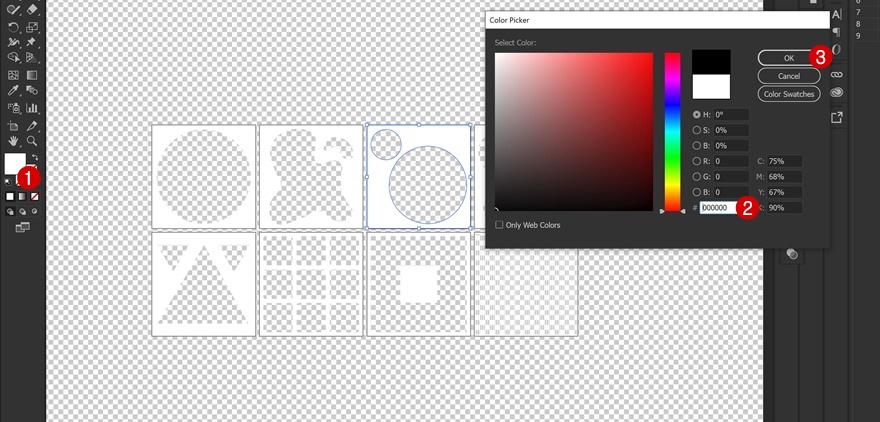The height and width of the screenshot is (422, 880).
Task: Change Screen Mode button
Action: 22,227
